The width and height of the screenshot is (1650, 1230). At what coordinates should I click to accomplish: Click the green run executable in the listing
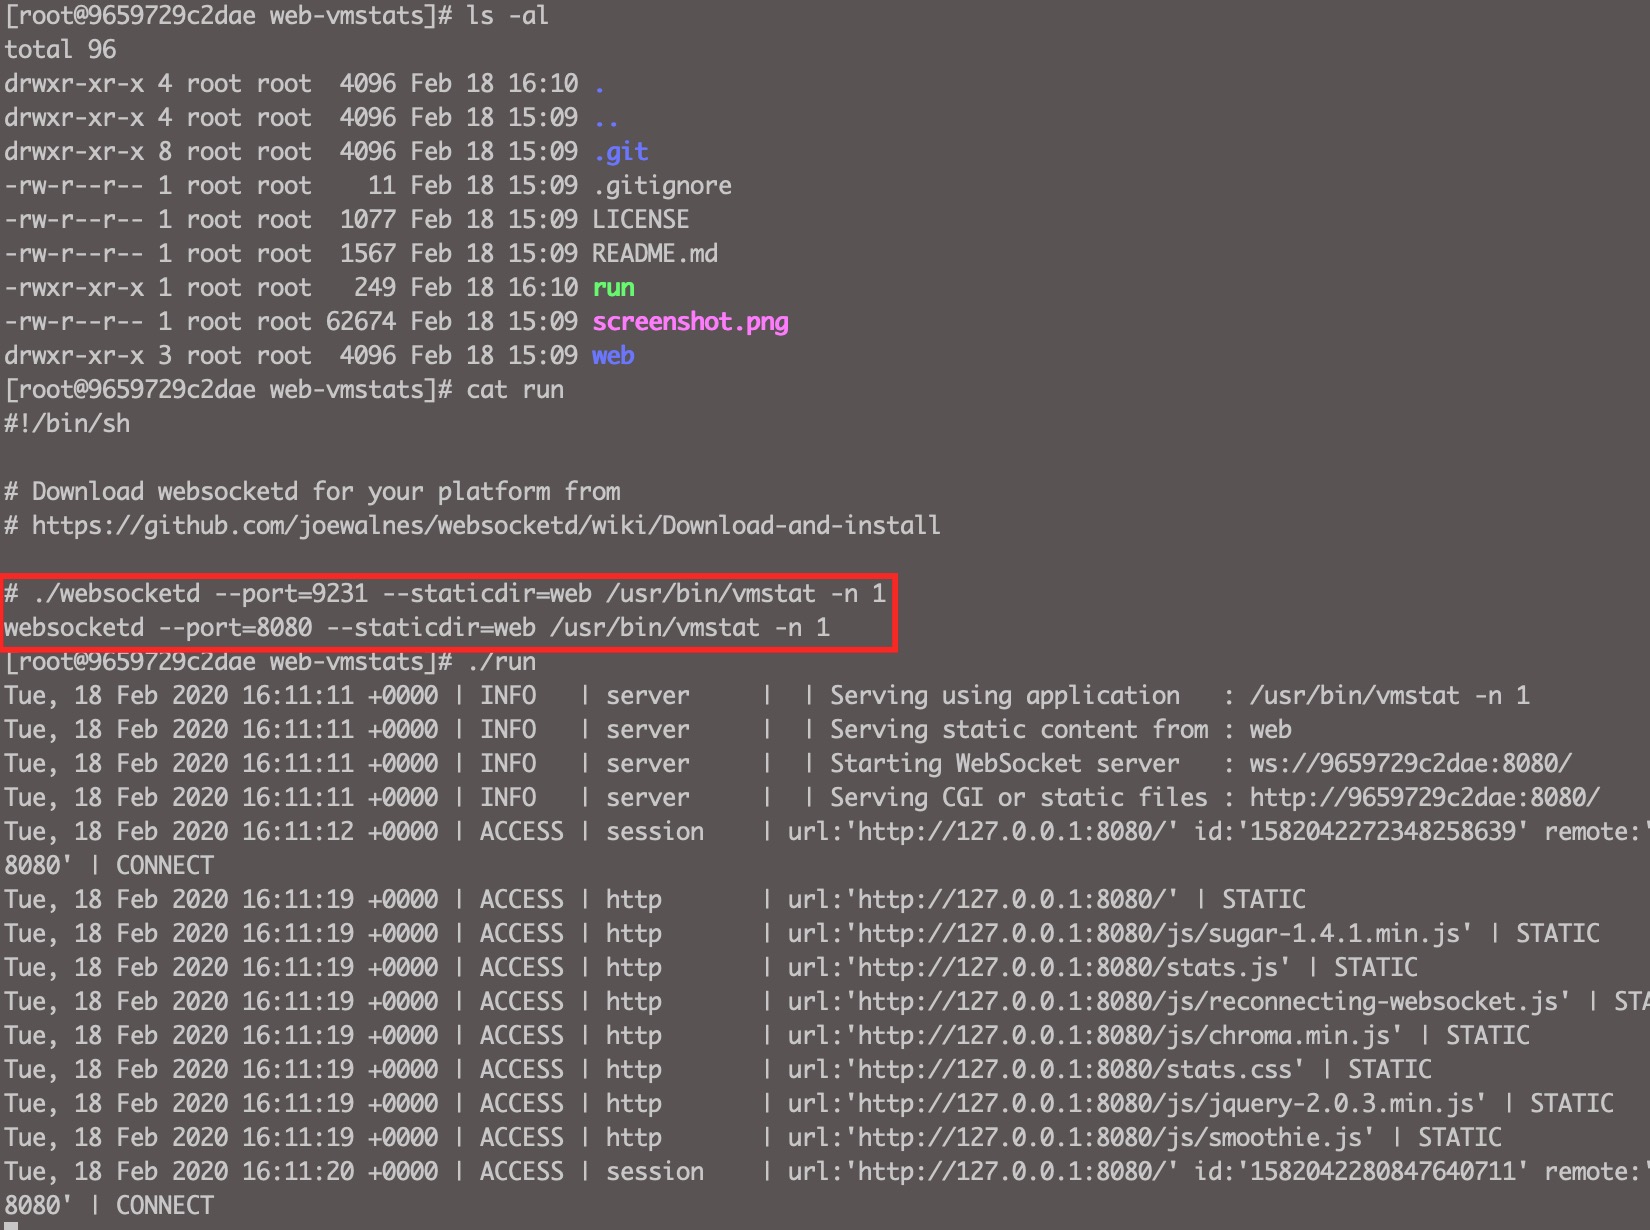[x=613, y=288]
